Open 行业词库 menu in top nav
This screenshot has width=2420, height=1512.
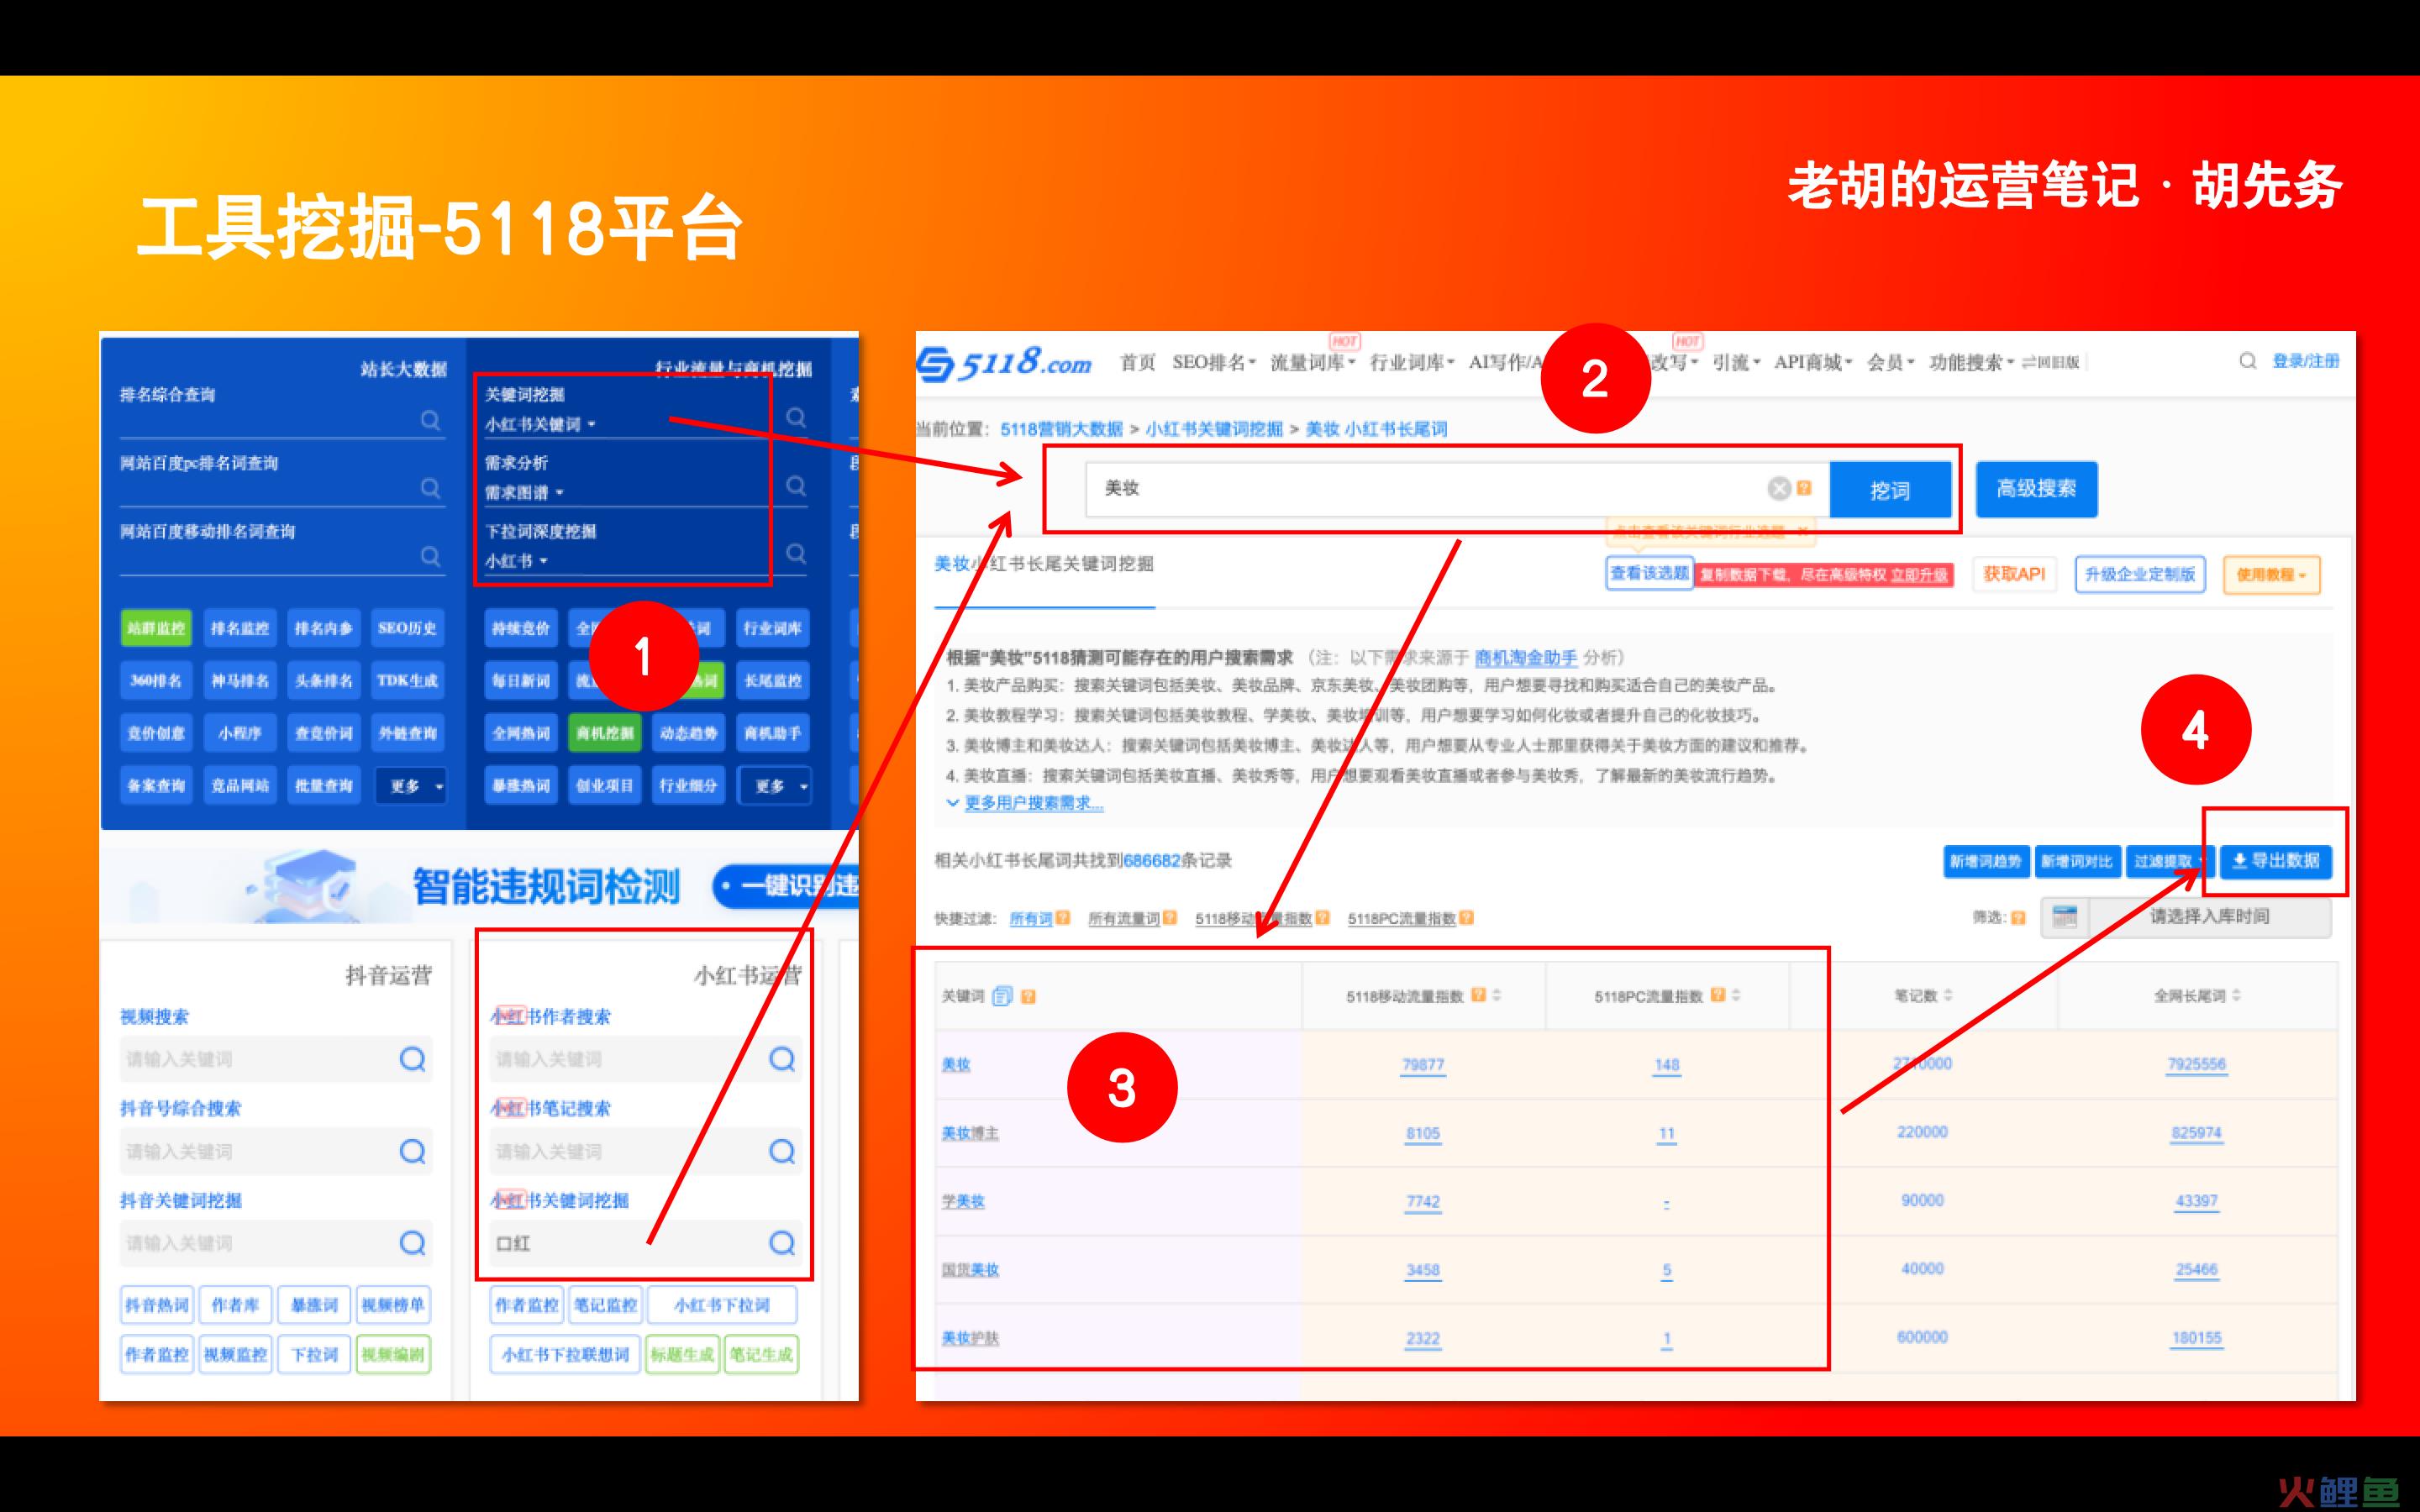1412,362
